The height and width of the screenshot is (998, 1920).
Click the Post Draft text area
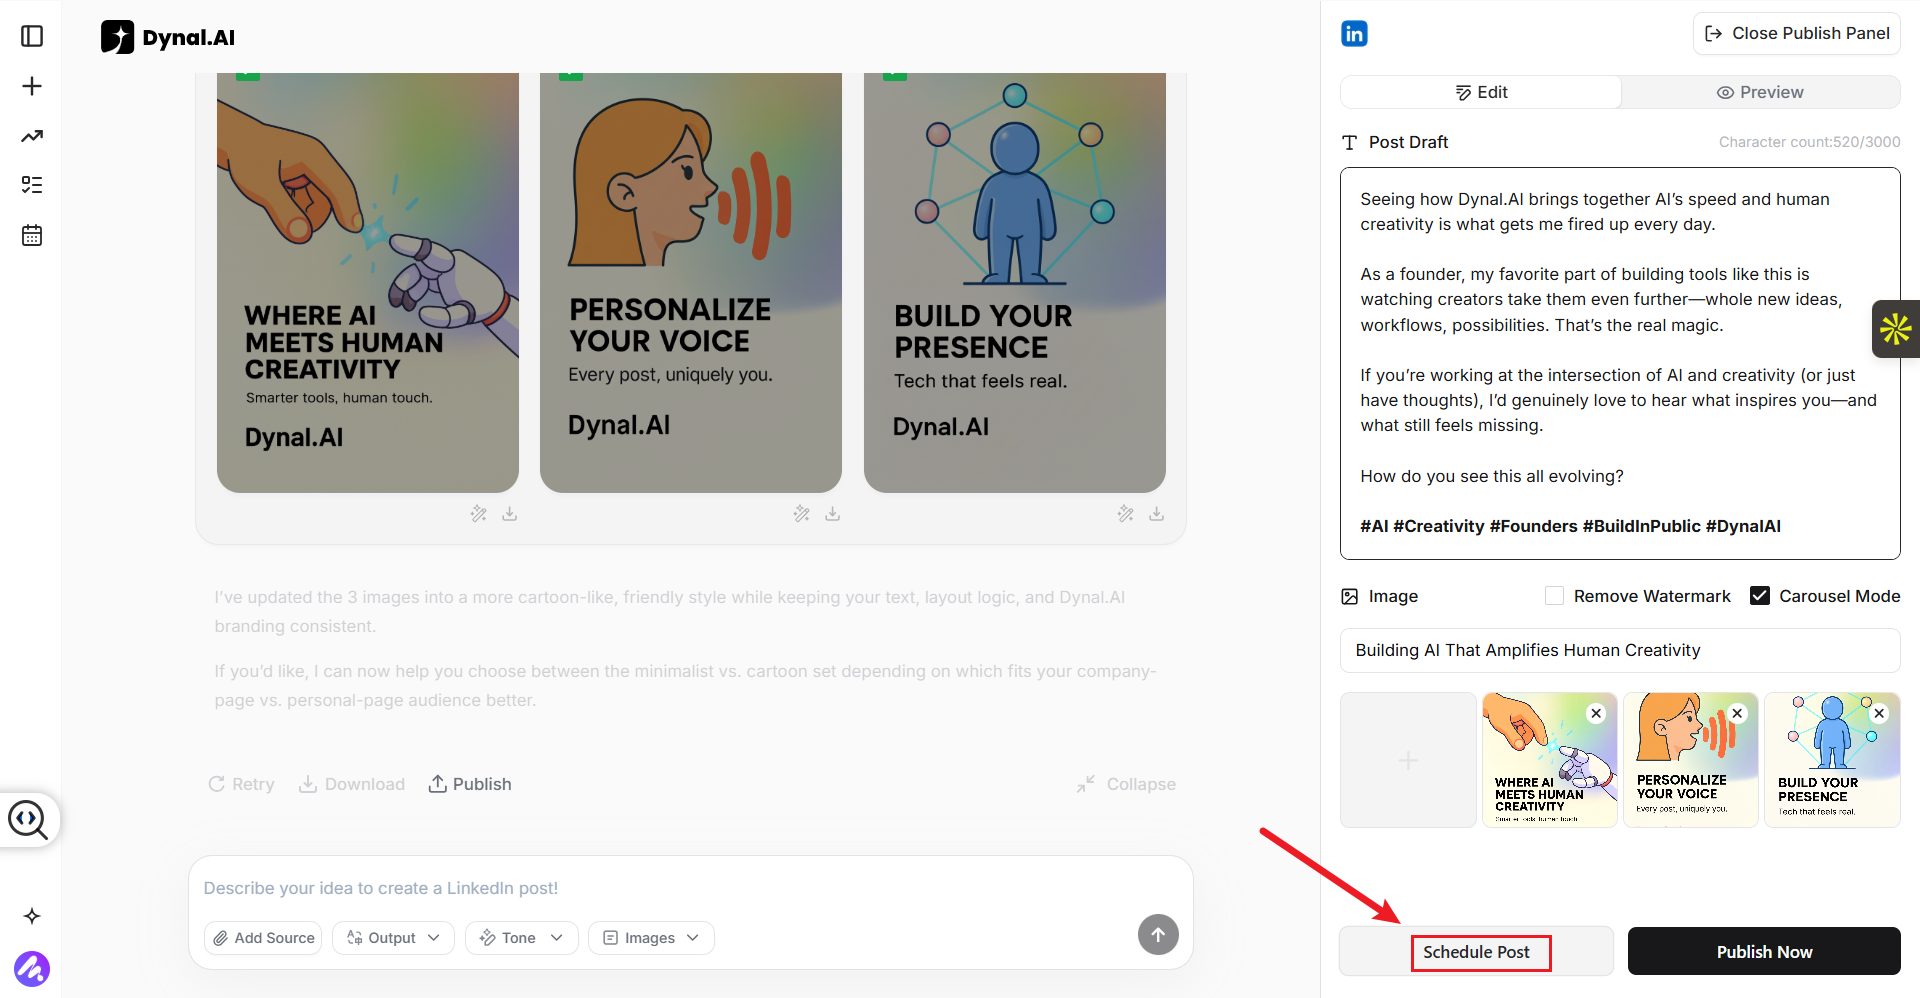coord(1620,363)
